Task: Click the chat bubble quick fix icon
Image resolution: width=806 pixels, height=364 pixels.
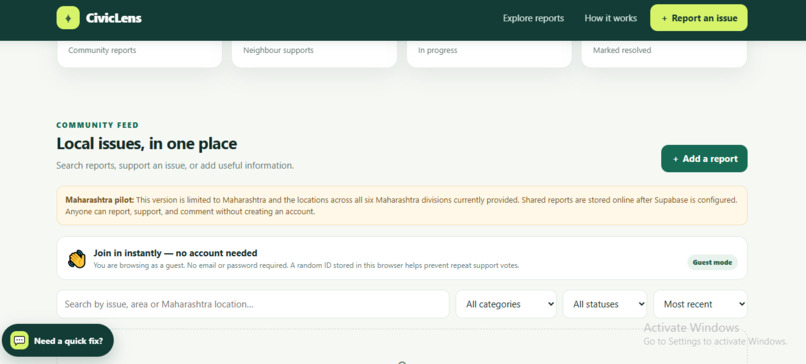Action: [20, 340]
